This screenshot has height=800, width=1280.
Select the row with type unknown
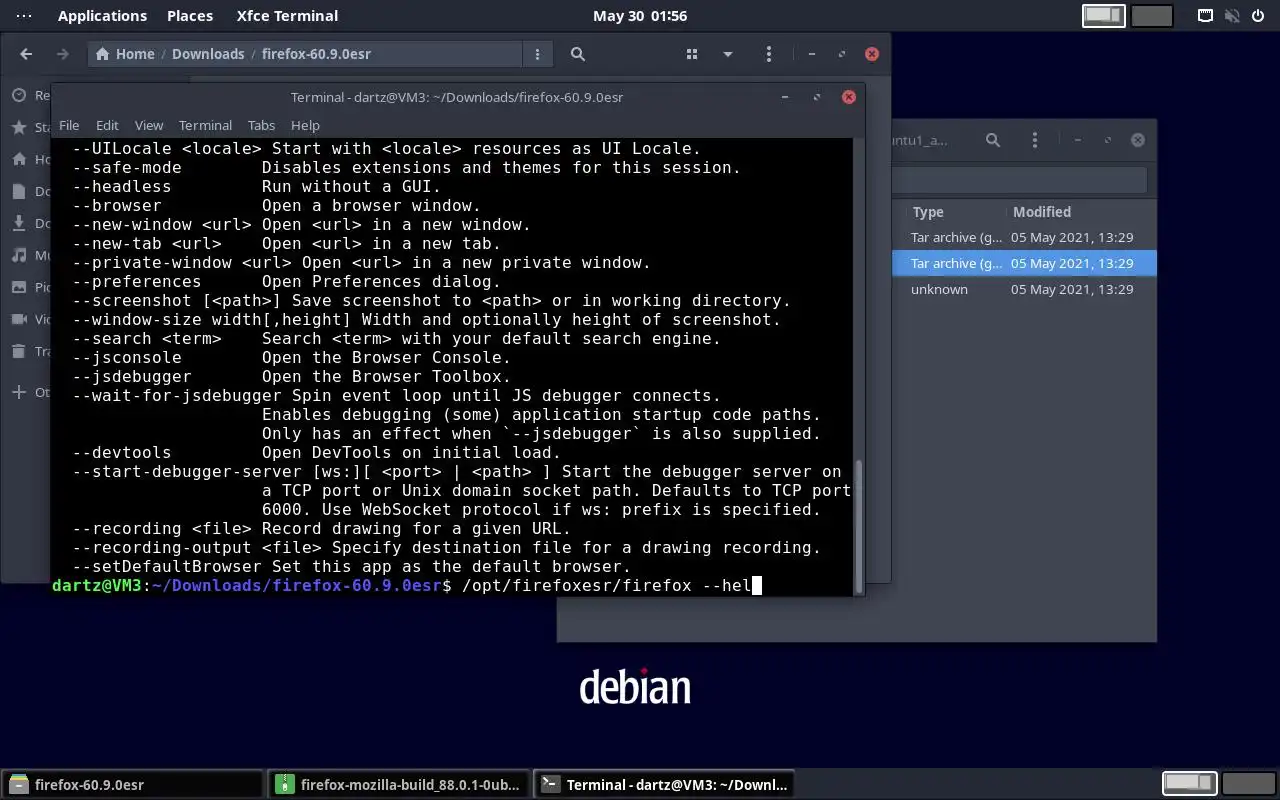pyautogui.click(x=1024, y=289)
